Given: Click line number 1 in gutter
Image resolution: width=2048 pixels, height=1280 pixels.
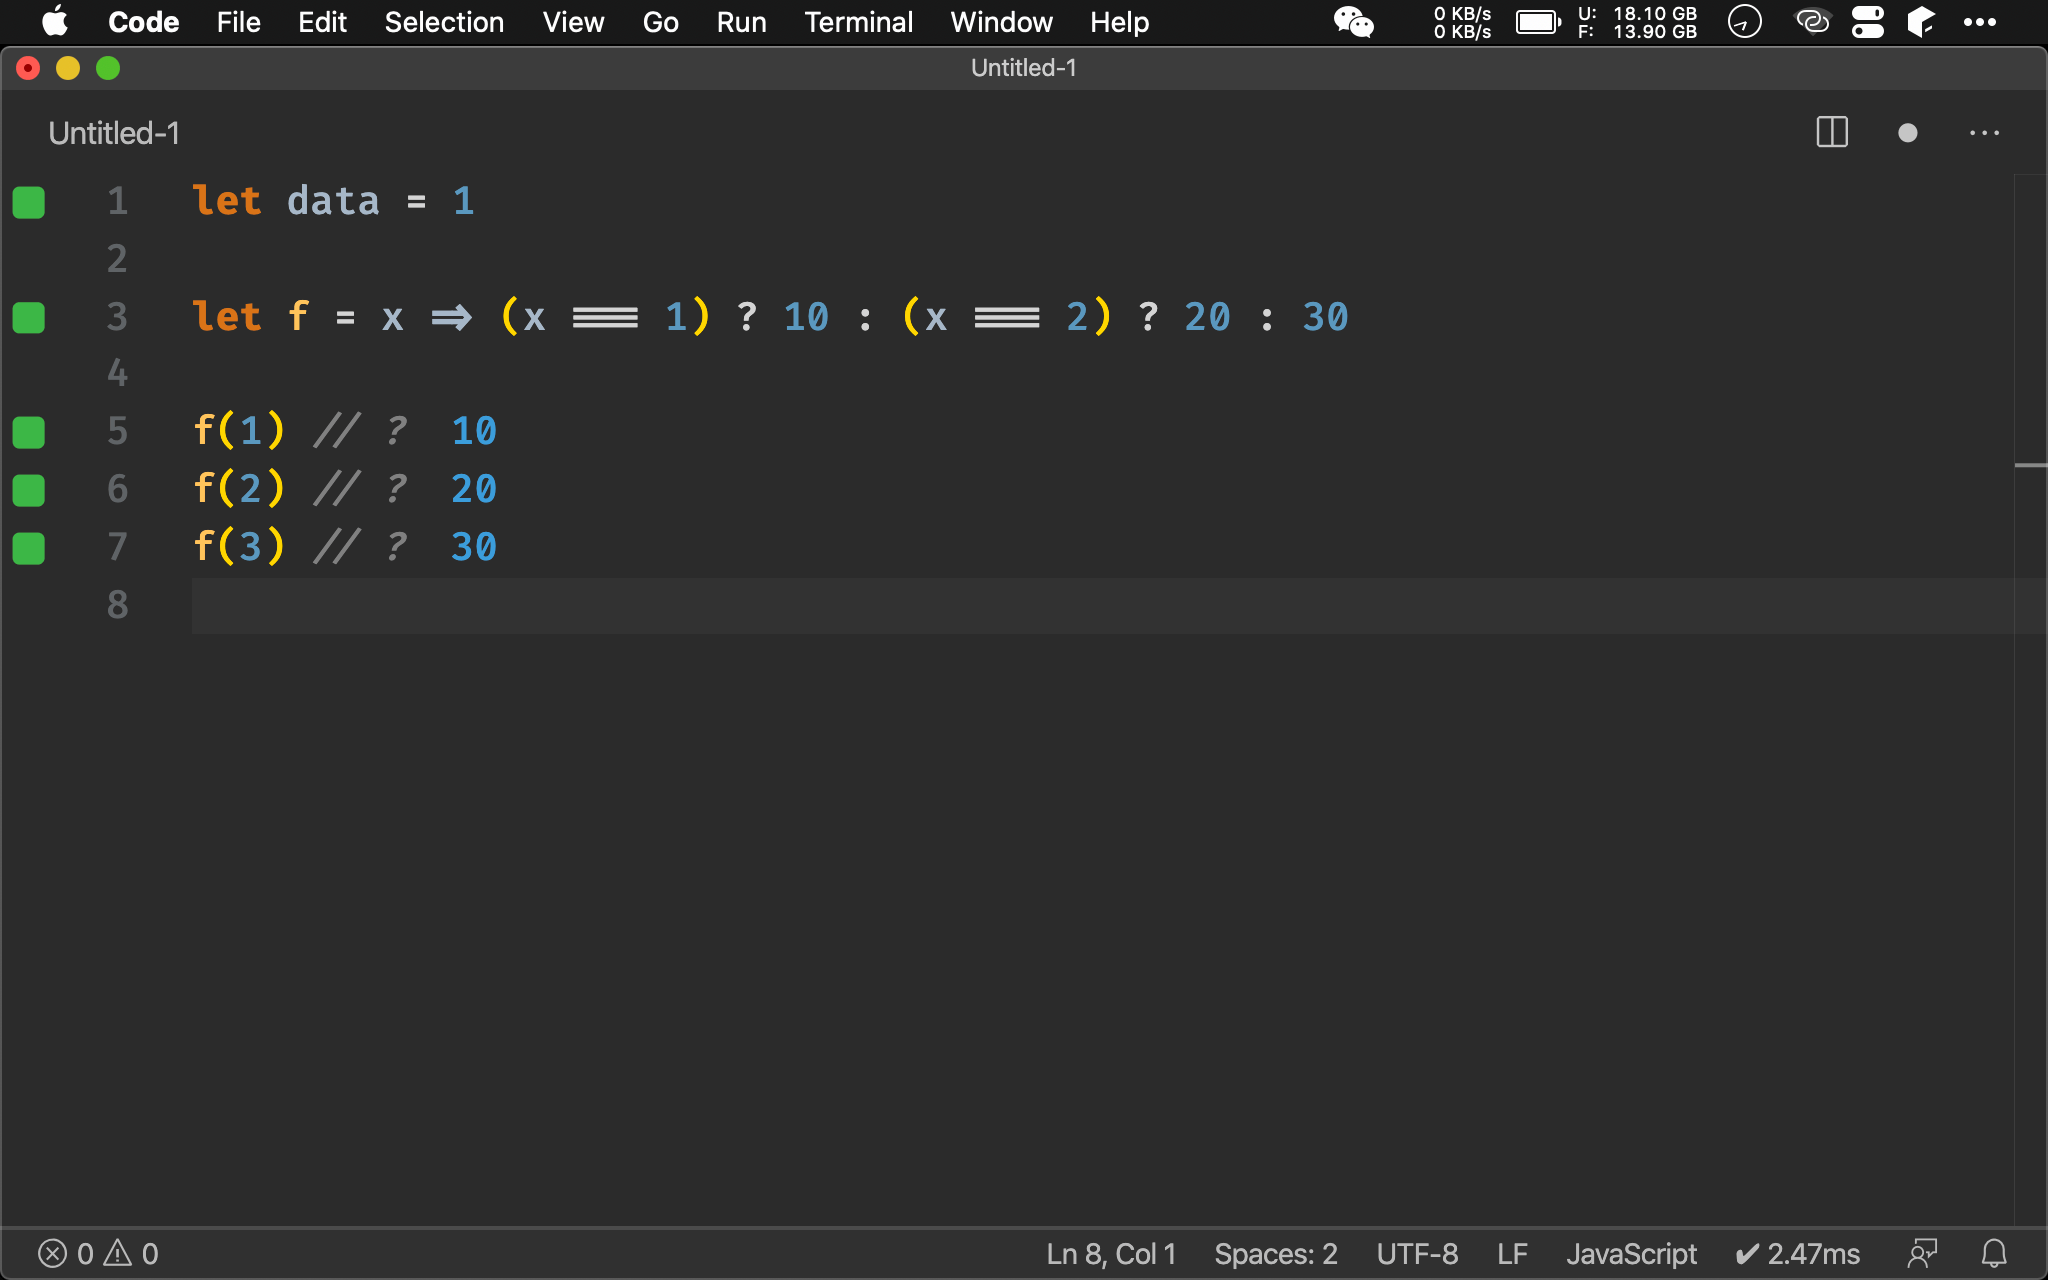Looking at the screenshot, I should coord(118,201).
